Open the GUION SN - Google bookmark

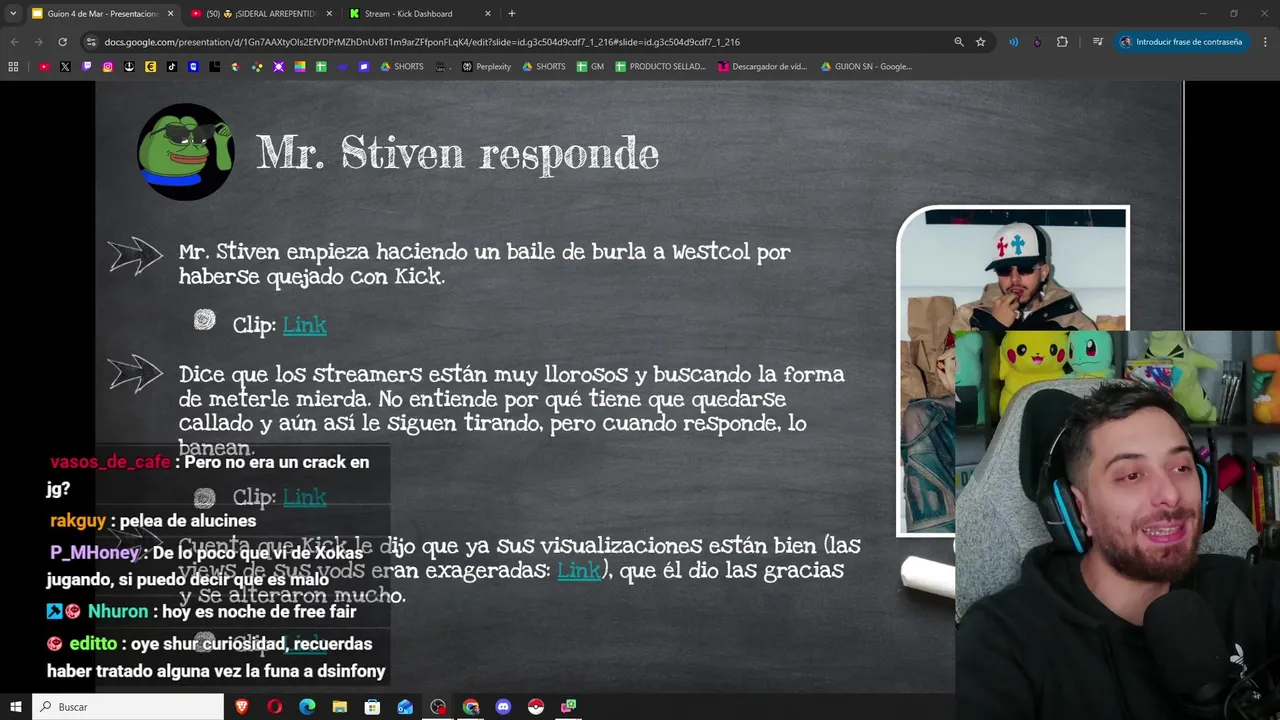866,67
